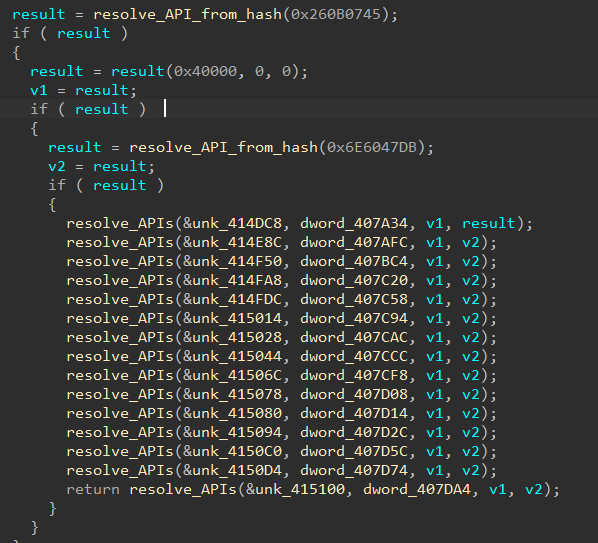Select &unk_414F50 symbol

coord(233,261)
